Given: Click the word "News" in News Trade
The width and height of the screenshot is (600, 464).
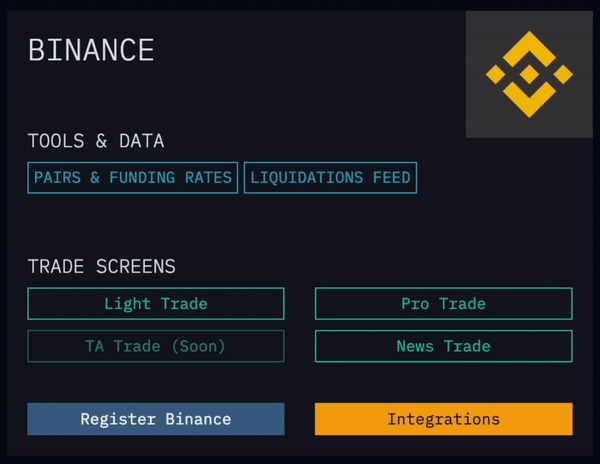Looking at the screenshot, I should [x=416, y=346].
